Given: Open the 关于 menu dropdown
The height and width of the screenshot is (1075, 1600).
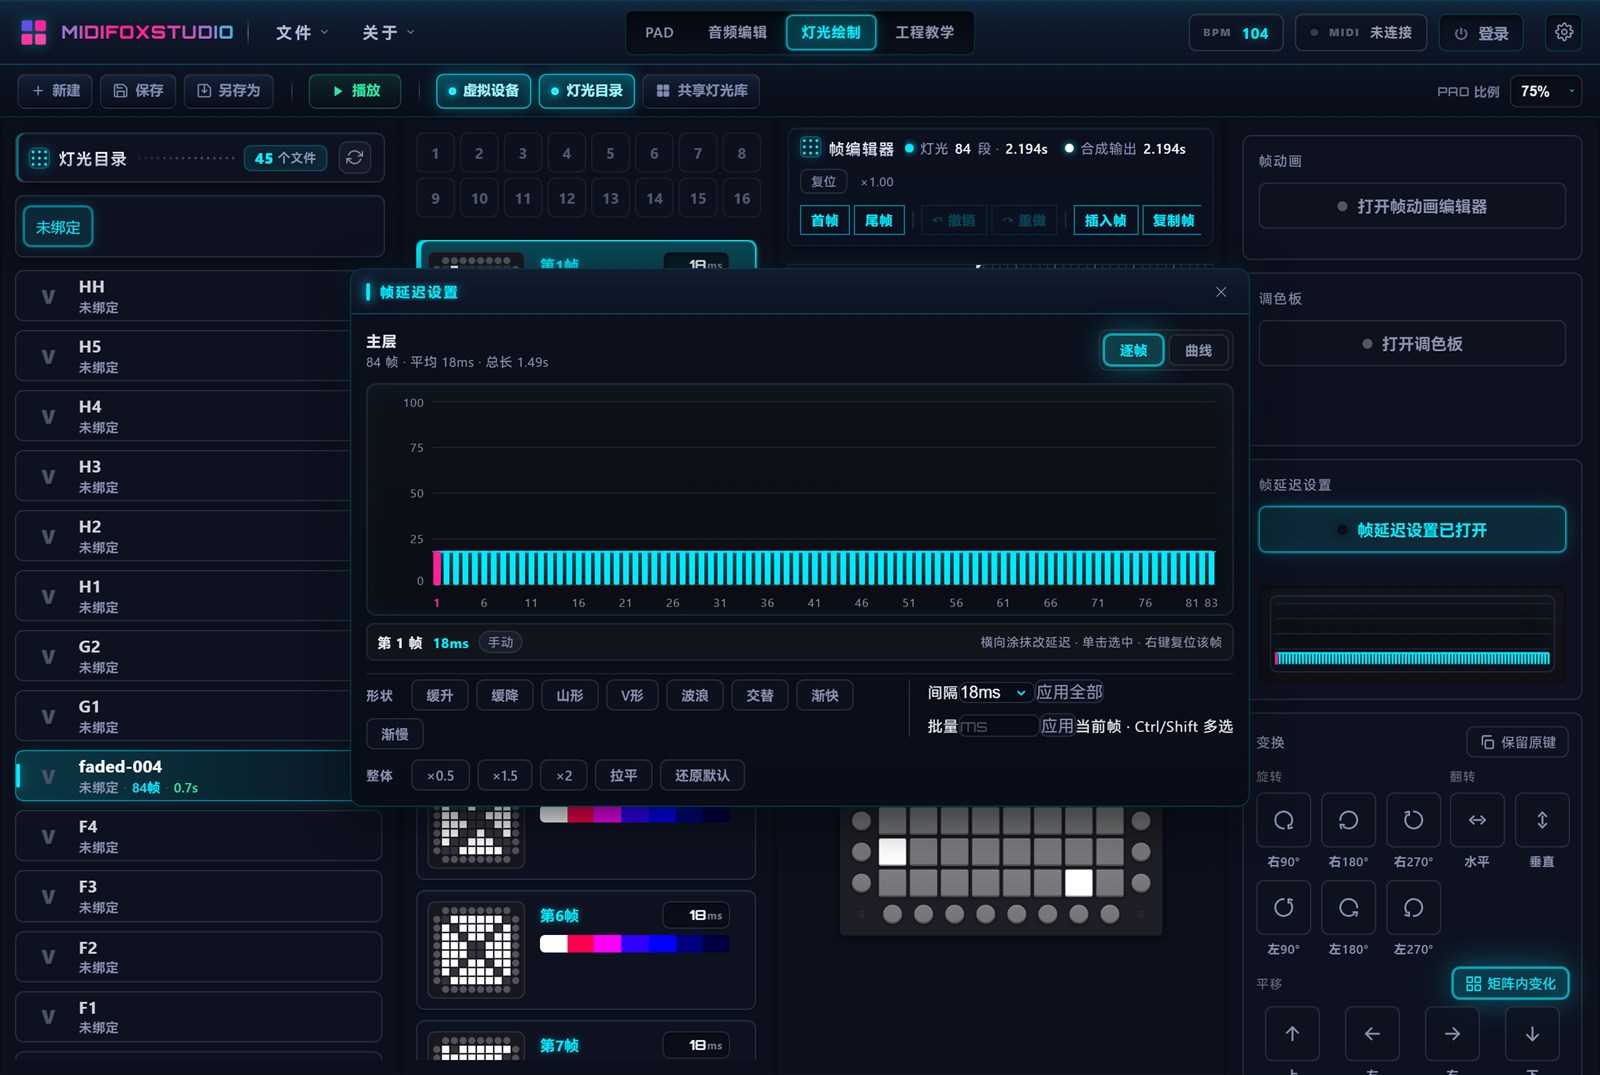Looking at the screenshot, I should (x=388, y=33).
